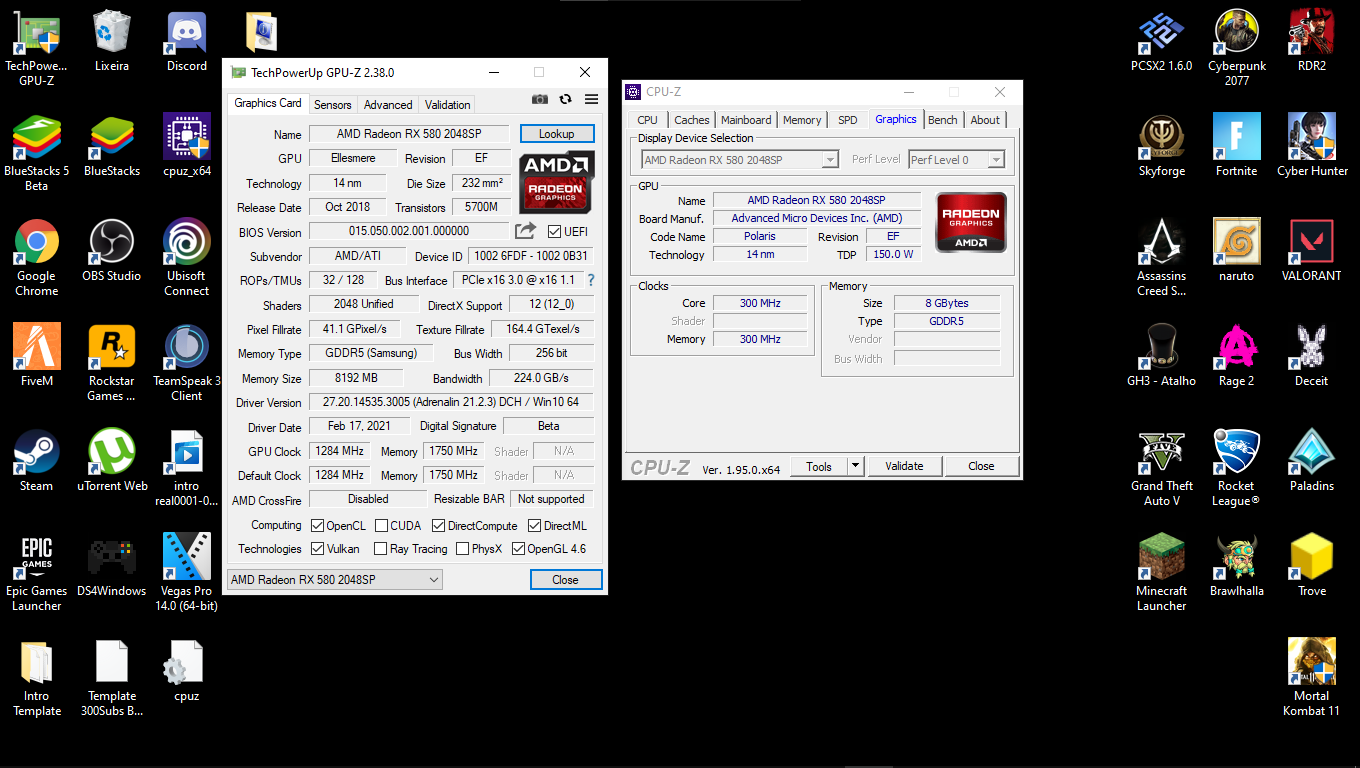Select the BlueStacks 5 Beta shortcut

pyautogui.click(x=37, y=153)
